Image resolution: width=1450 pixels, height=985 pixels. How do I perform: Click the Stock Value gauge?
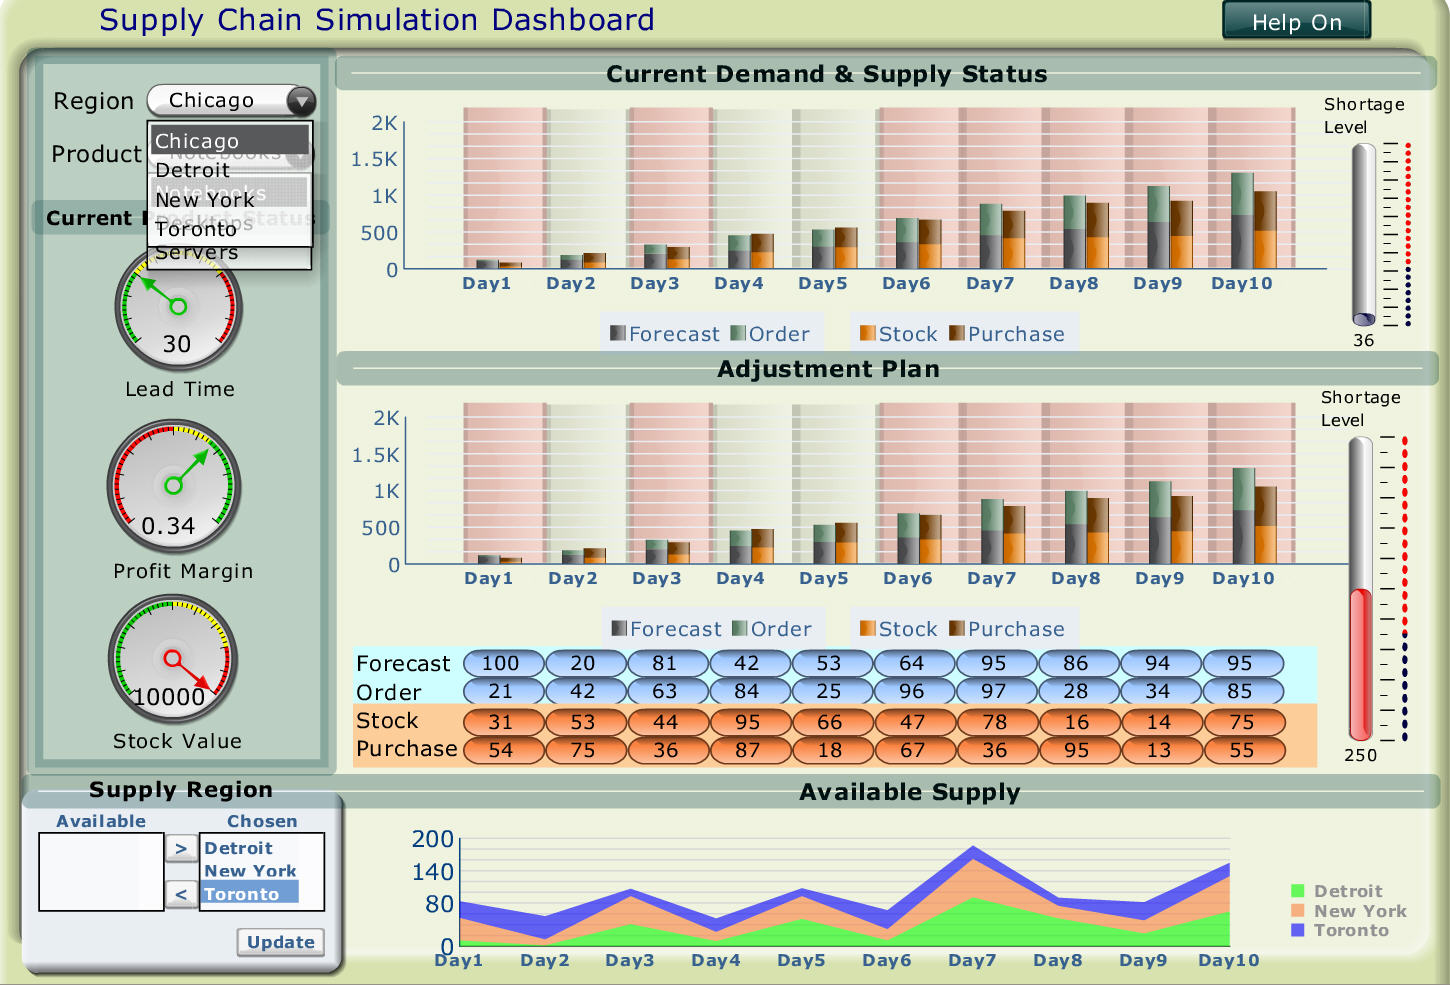click(175, 657)
